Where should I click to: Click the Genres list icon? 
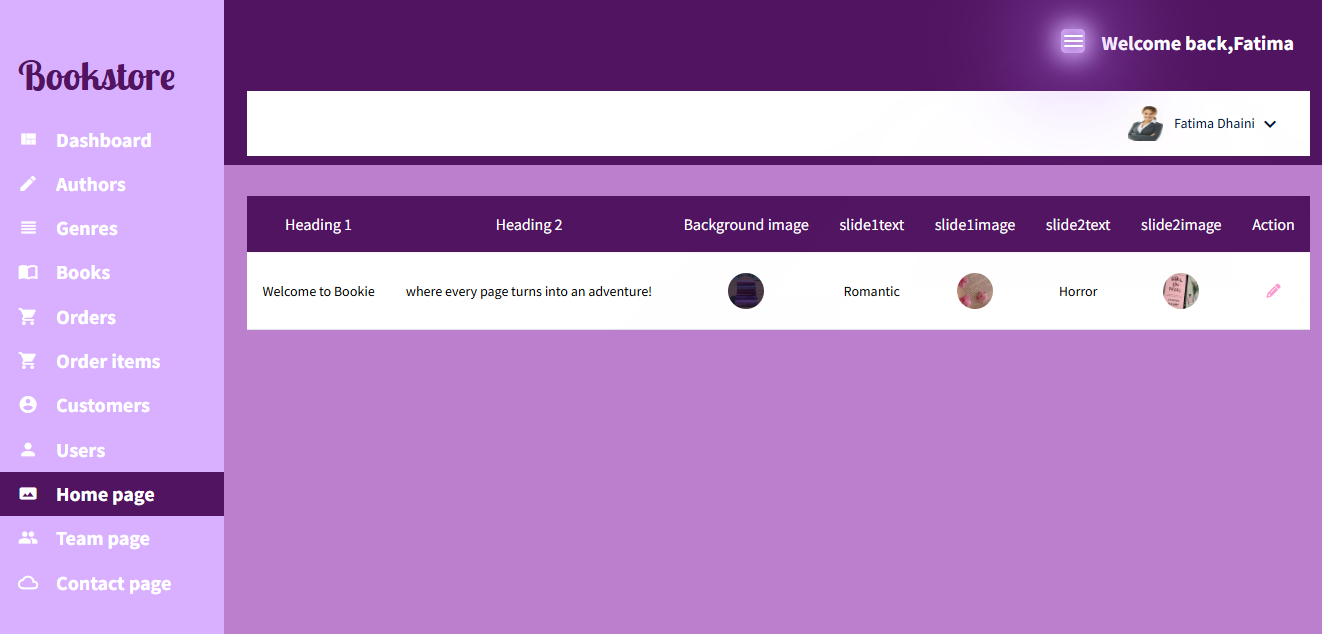coord(28,228)
